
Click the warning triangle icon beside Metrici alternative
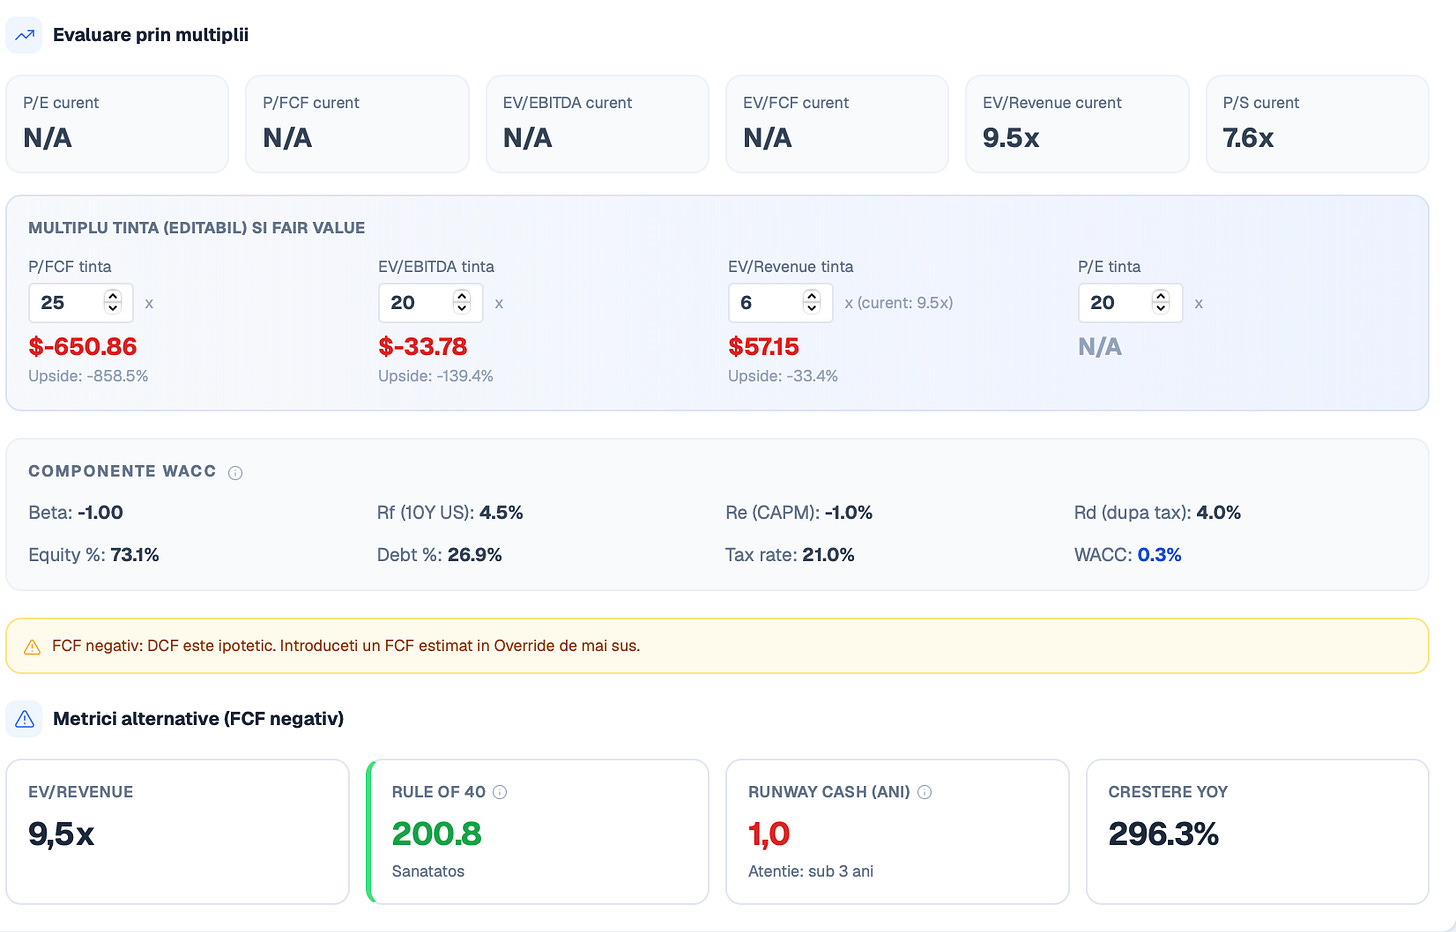pyautogui.click(x=25, y=719)
